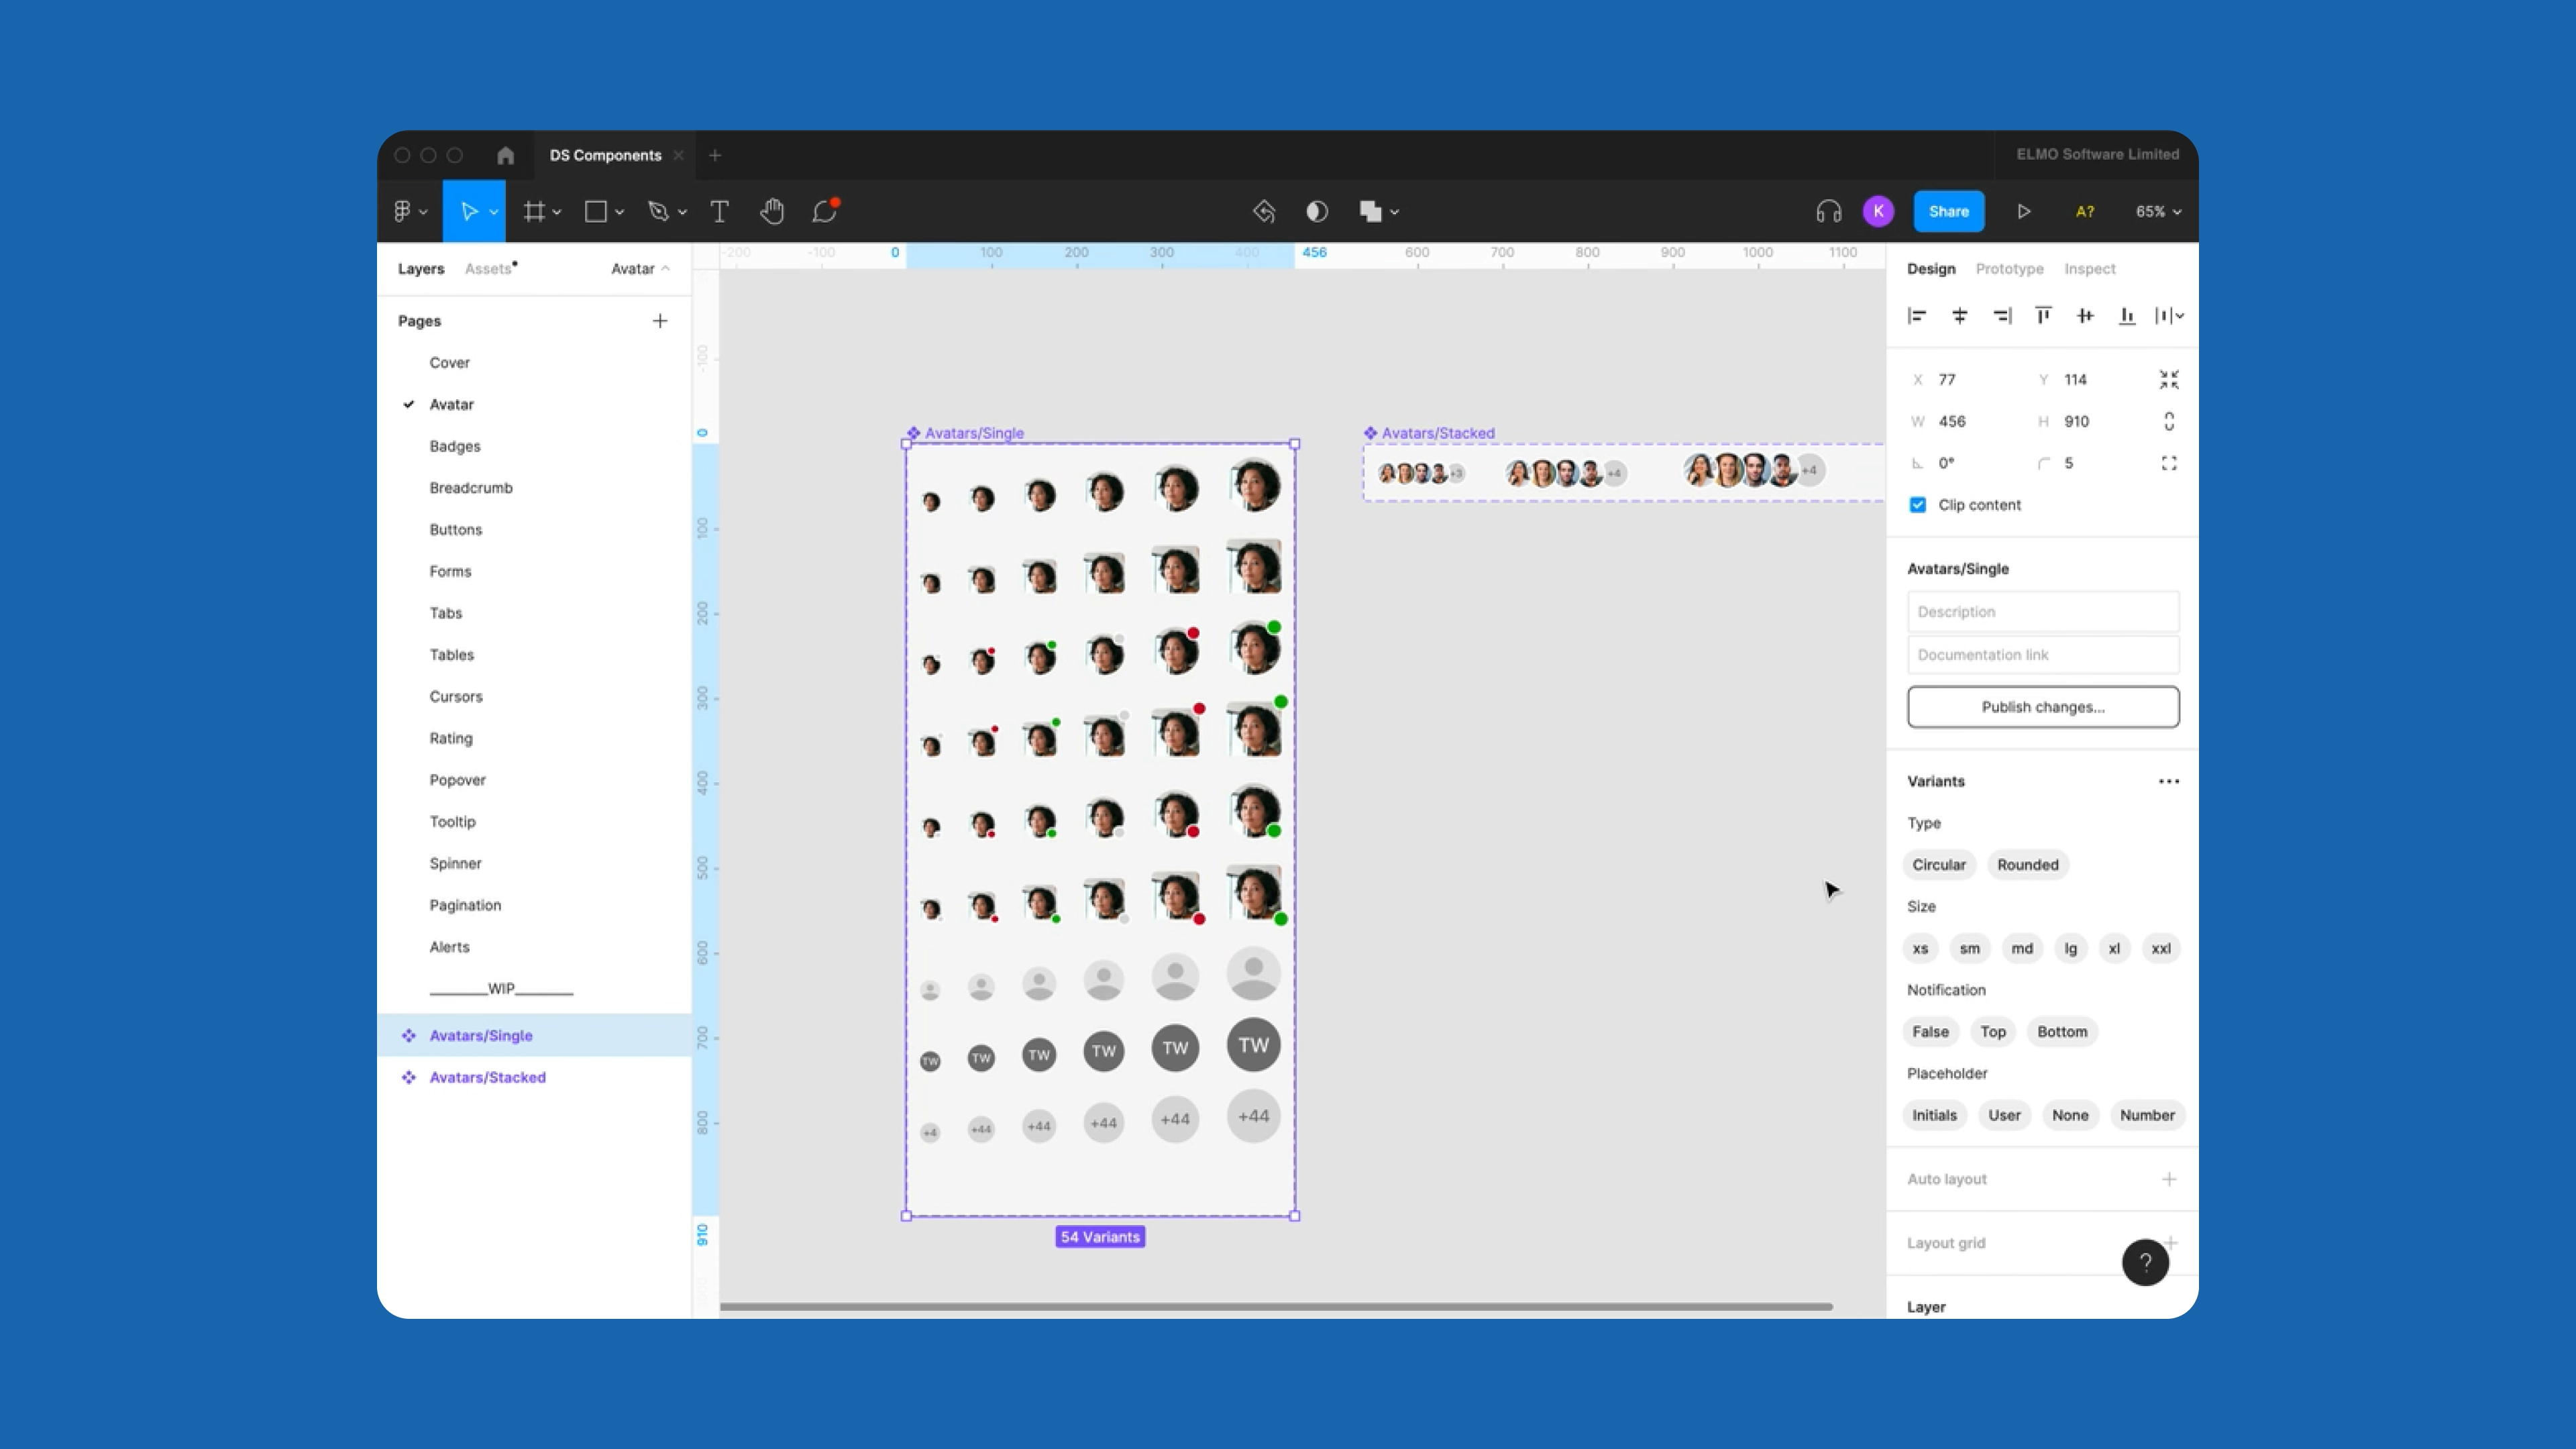The width and height of the screenshot is (2576, 1449).
Task: Select the xs size variant
Action: pyautogui.click(x=1920, y=948)
